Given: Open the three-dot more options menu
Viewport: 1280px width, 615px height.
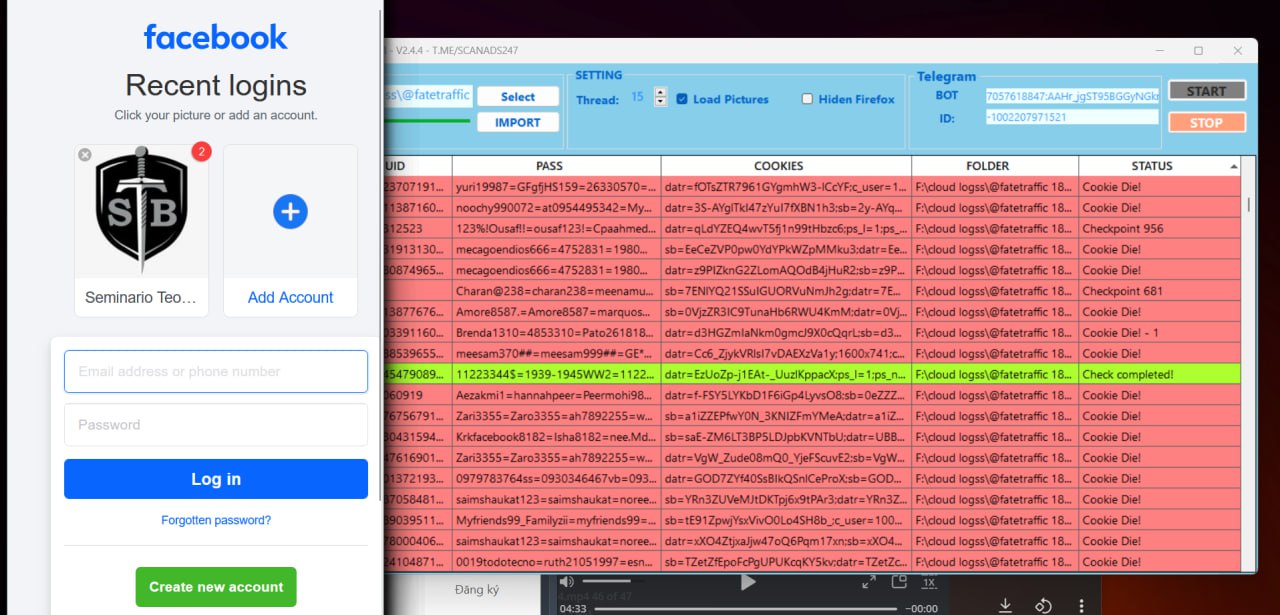Looking at the screenshot, I should 1081,605.
